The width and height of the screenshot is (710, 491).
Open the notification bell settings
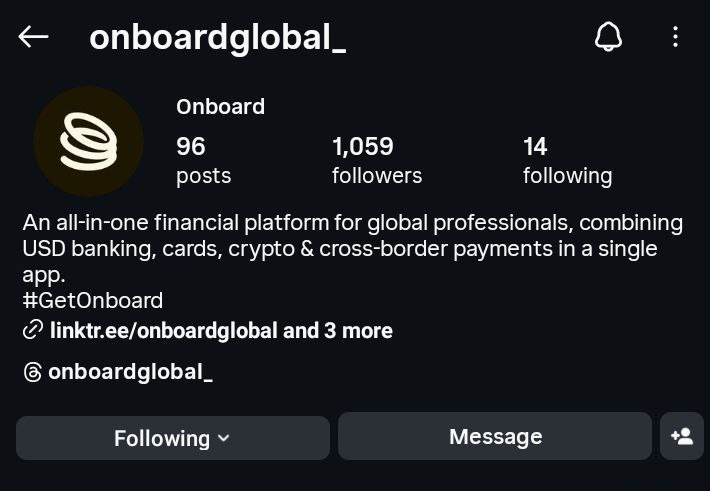[x=608, y=37]
